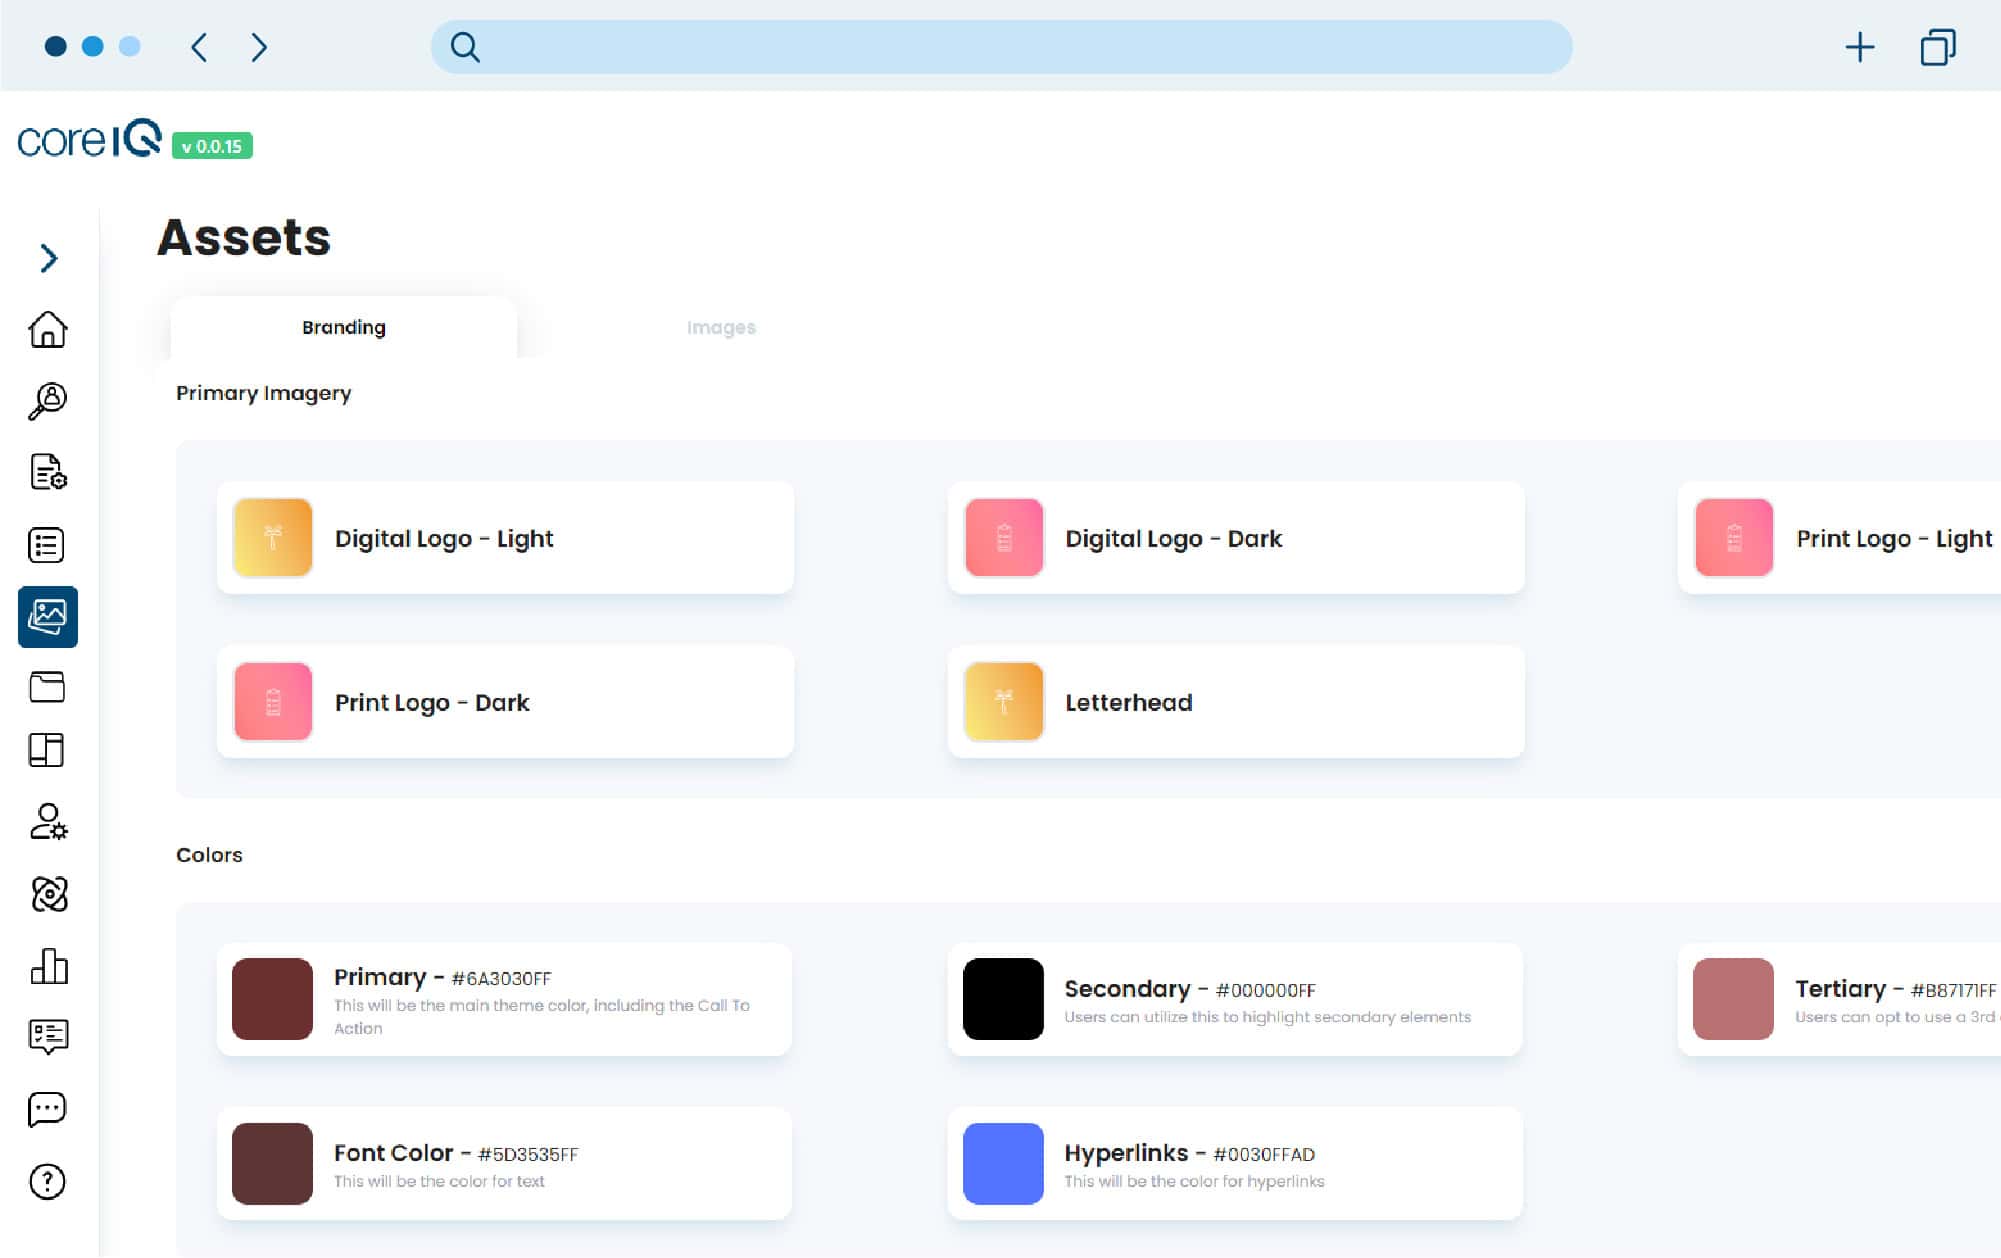
Task: Expand the sidebar with the chevron arrow
Action: click(x=48, y=258)
